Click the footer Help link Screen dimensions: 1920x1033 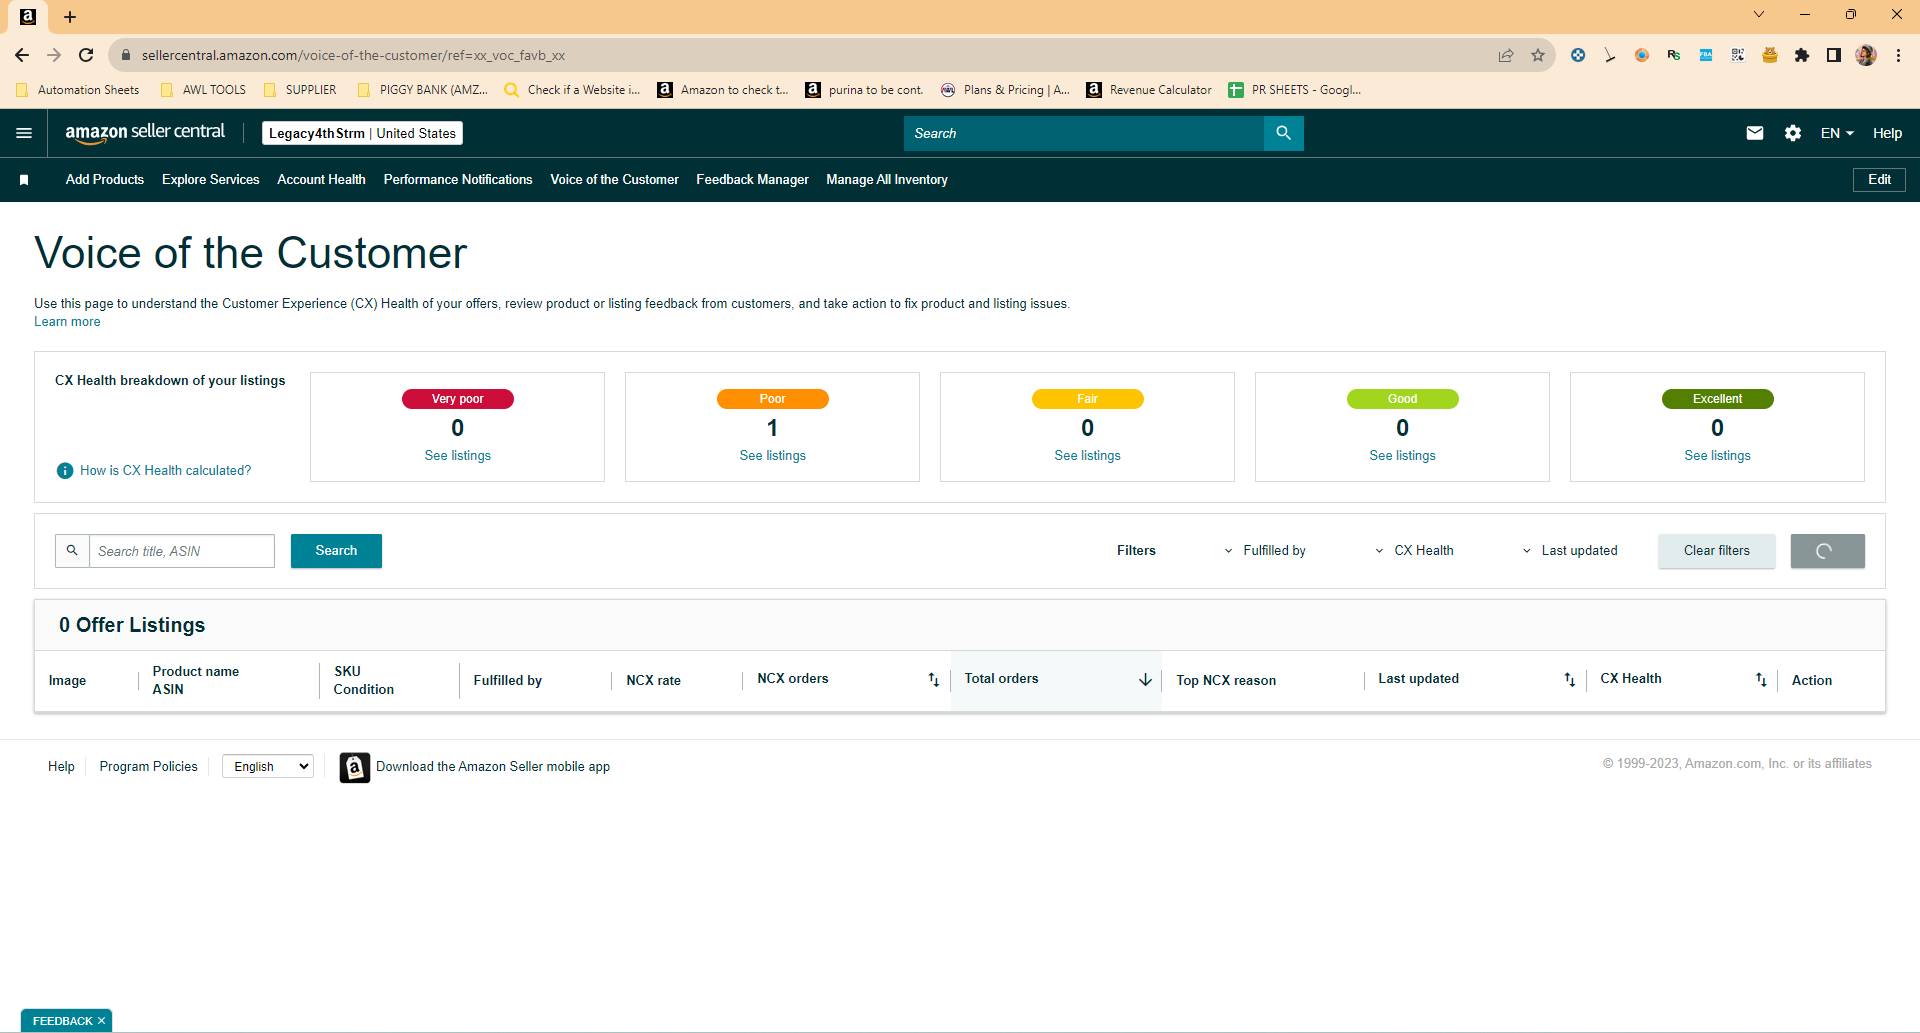point(61,767)
